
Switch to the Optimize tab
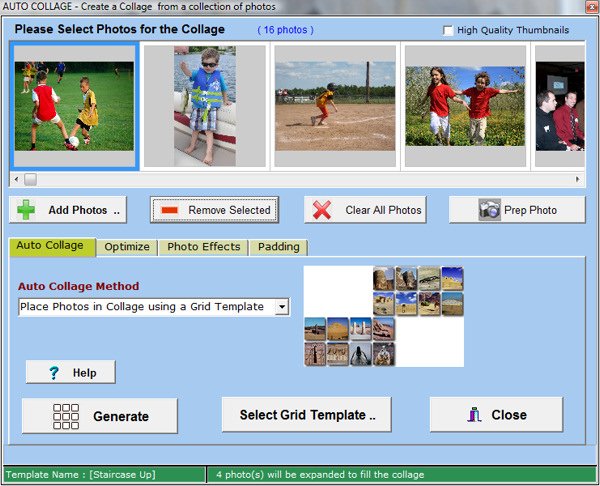click(127, 247)
